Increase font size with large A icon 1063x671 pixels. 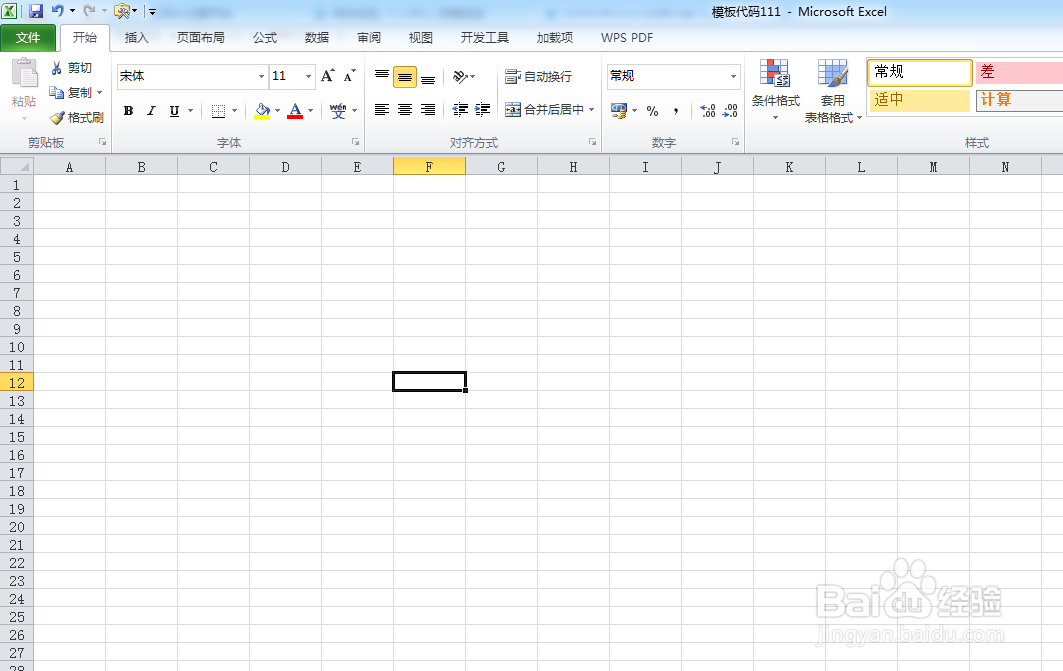pos(327,76)
